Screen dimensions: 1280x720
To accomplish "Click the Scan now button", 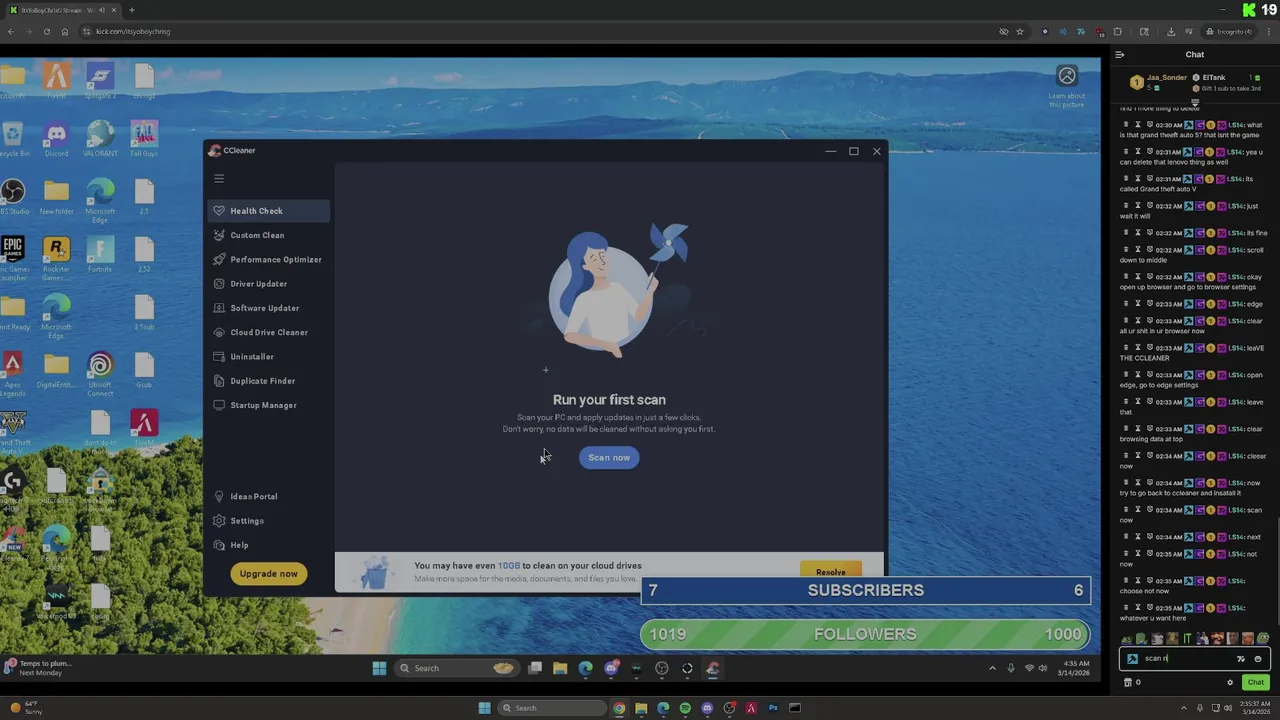I will (609, 457).
